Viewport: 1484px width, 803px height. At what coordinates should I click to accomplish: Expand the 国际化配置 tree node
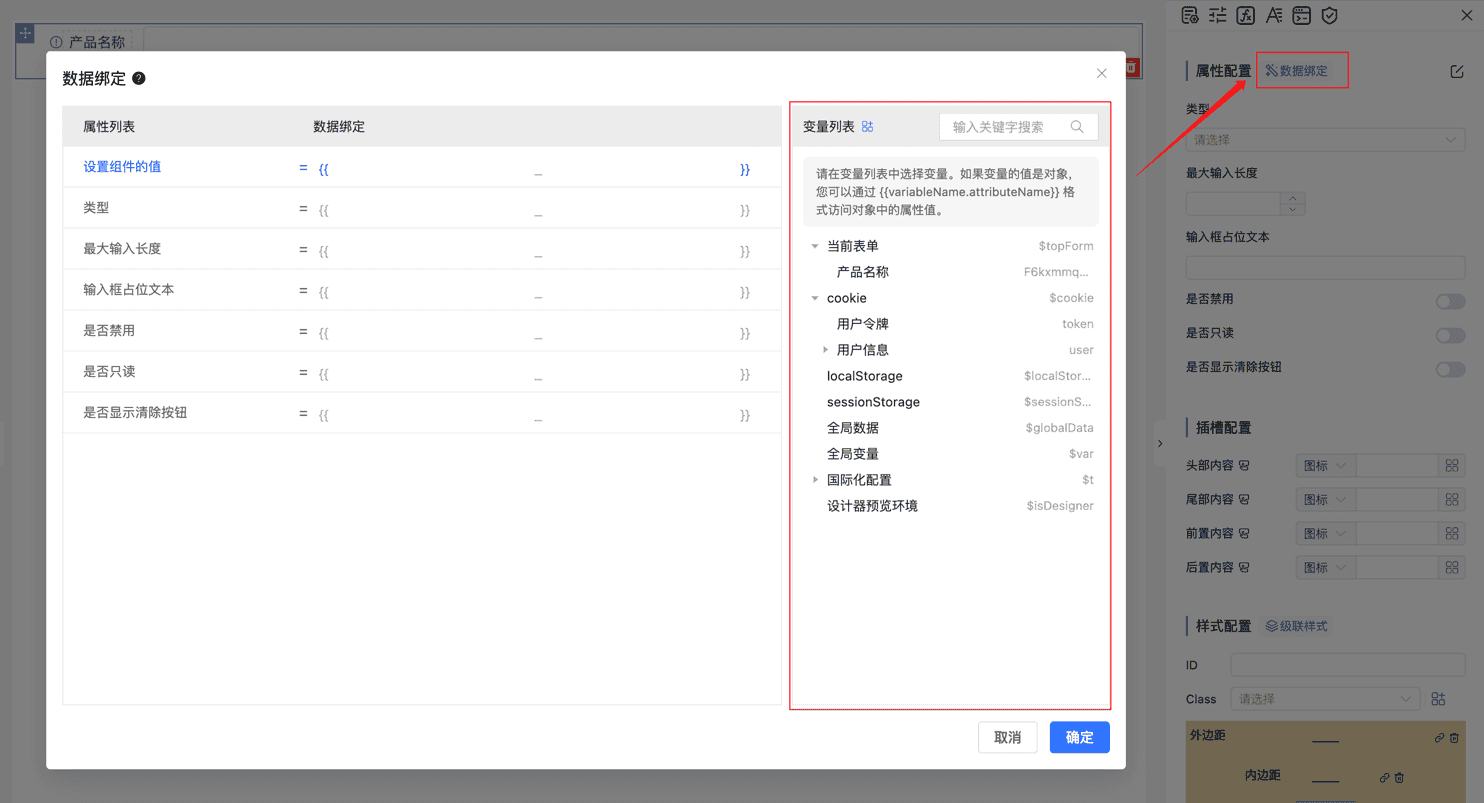pyautogui.click(x=815, y=480)
